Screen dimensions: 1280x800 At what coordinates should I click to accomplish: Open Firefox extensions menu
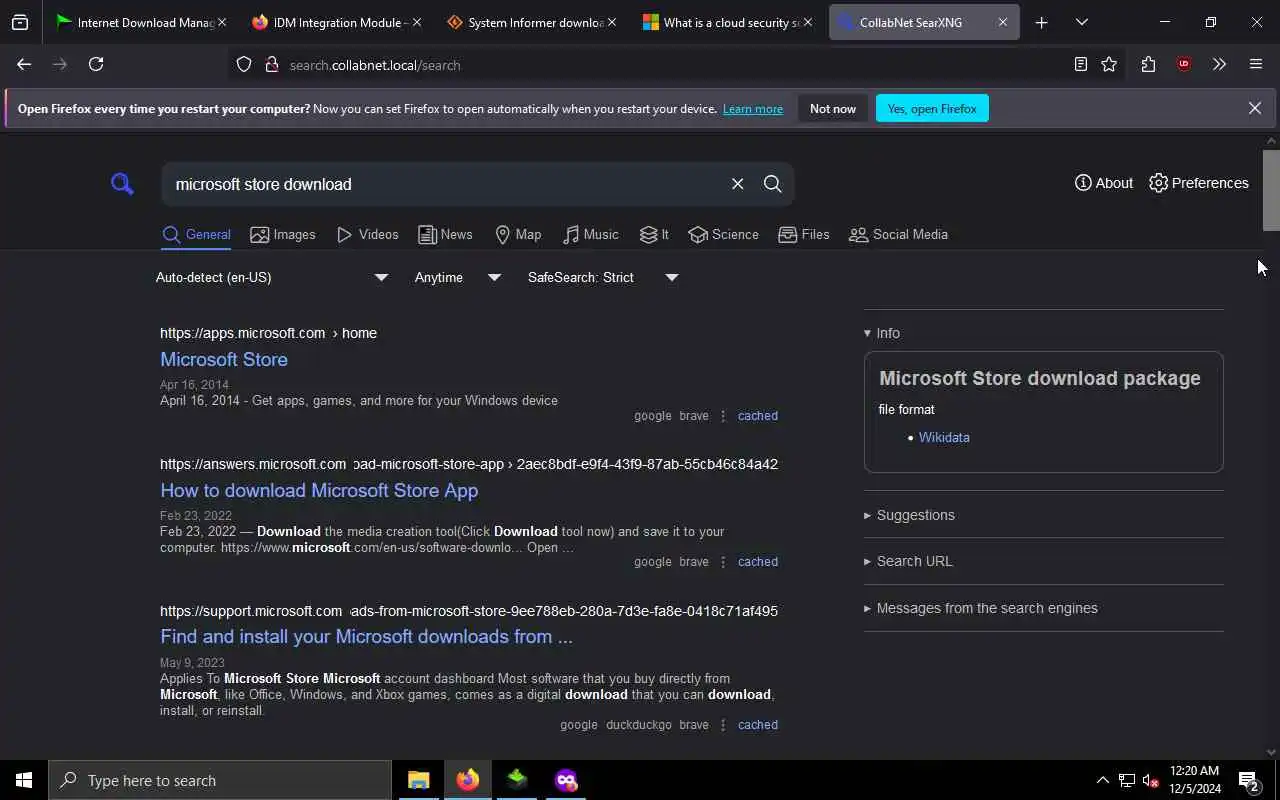point(1148,64)
